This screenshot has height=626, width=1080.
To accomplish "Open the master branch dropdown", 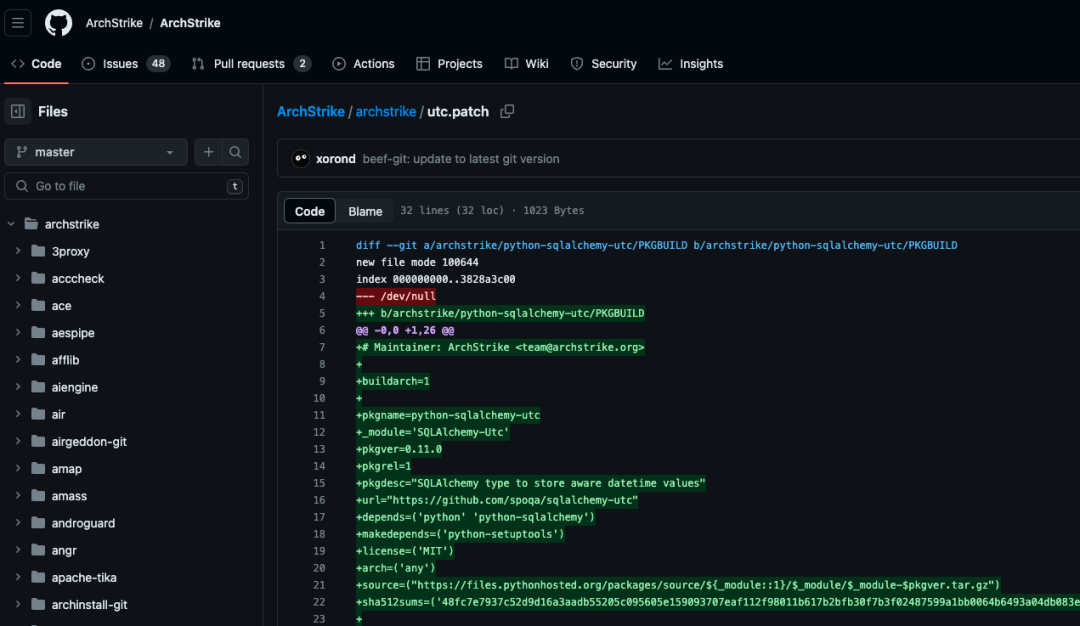I will [x=96, y=152].
